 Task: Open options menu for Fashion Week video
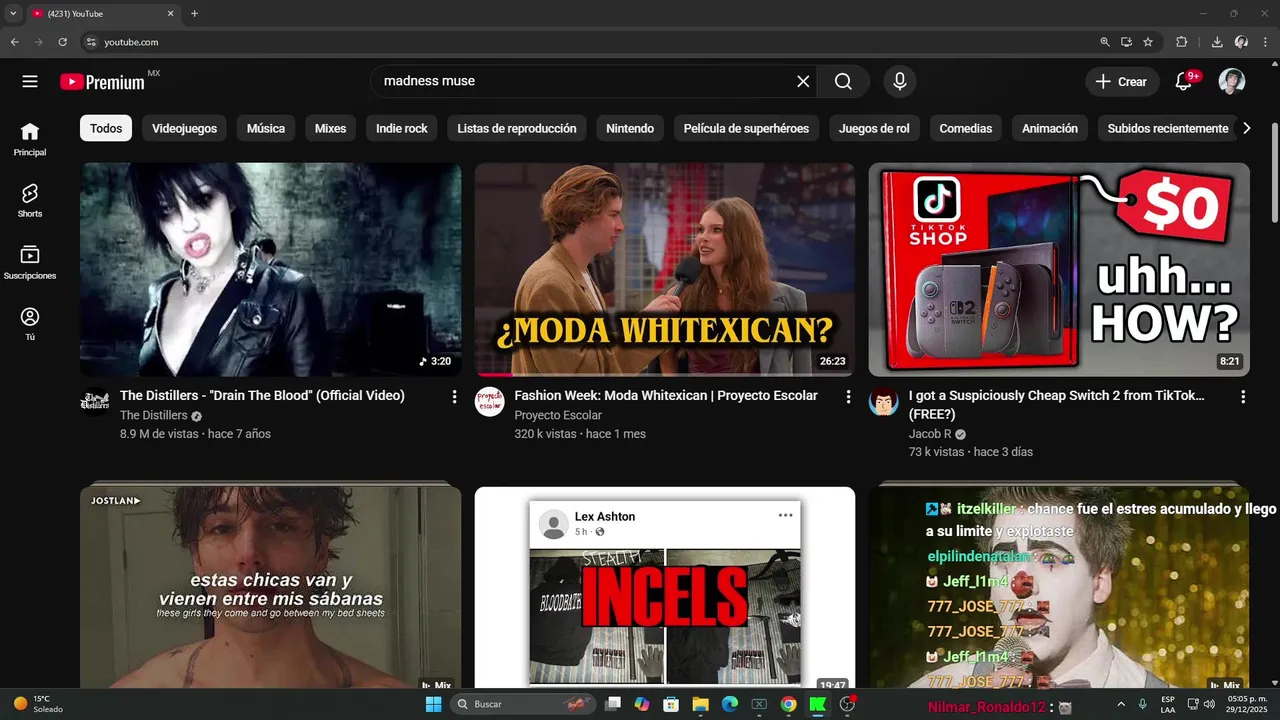click(x=849, y=397)
